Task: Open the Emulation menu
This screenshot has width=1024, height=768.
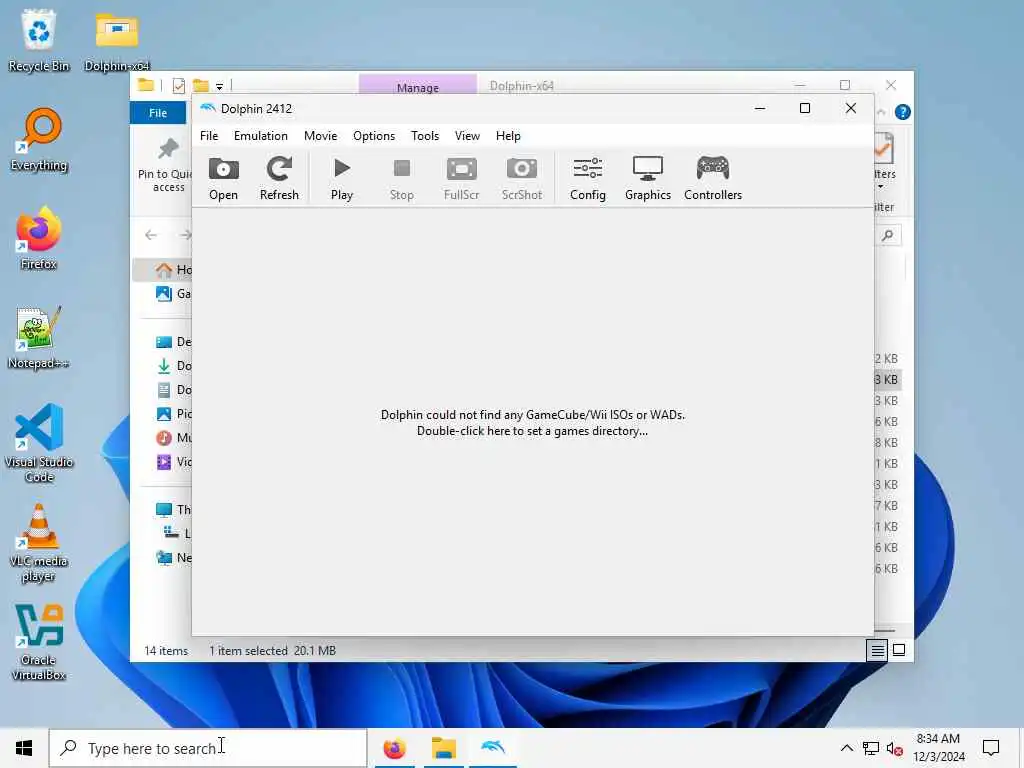Action: 261,136
